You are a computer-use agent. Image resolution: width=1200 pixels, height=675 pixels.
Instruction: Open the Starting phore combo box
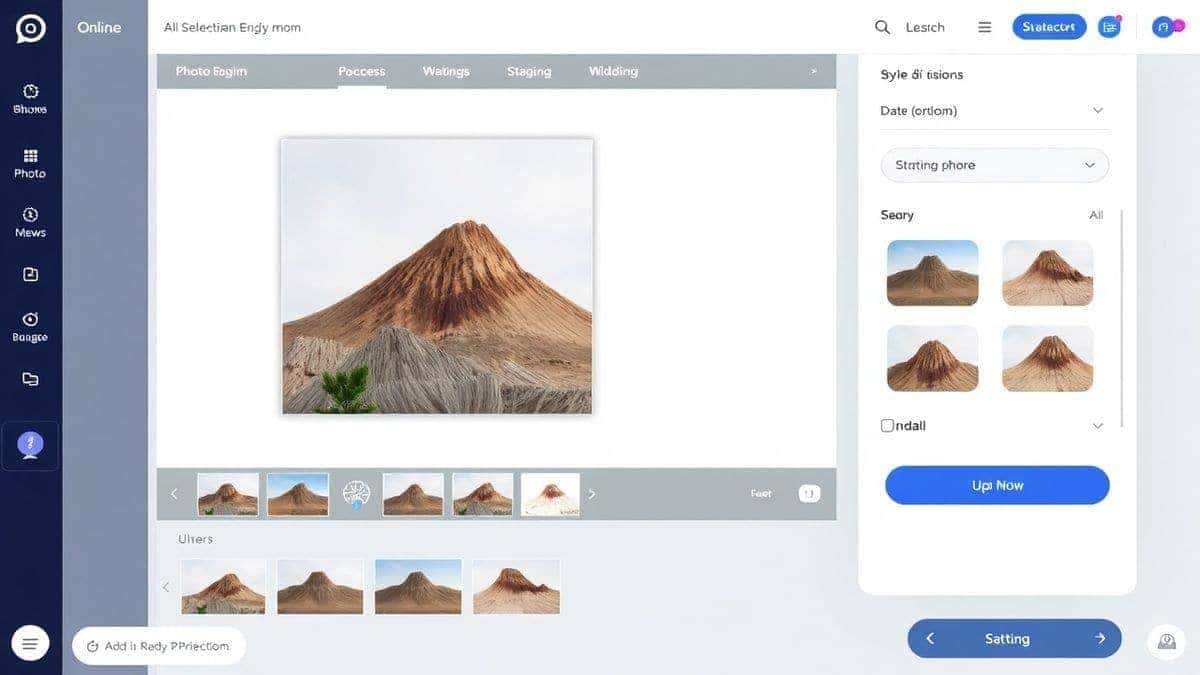(994, 165)
